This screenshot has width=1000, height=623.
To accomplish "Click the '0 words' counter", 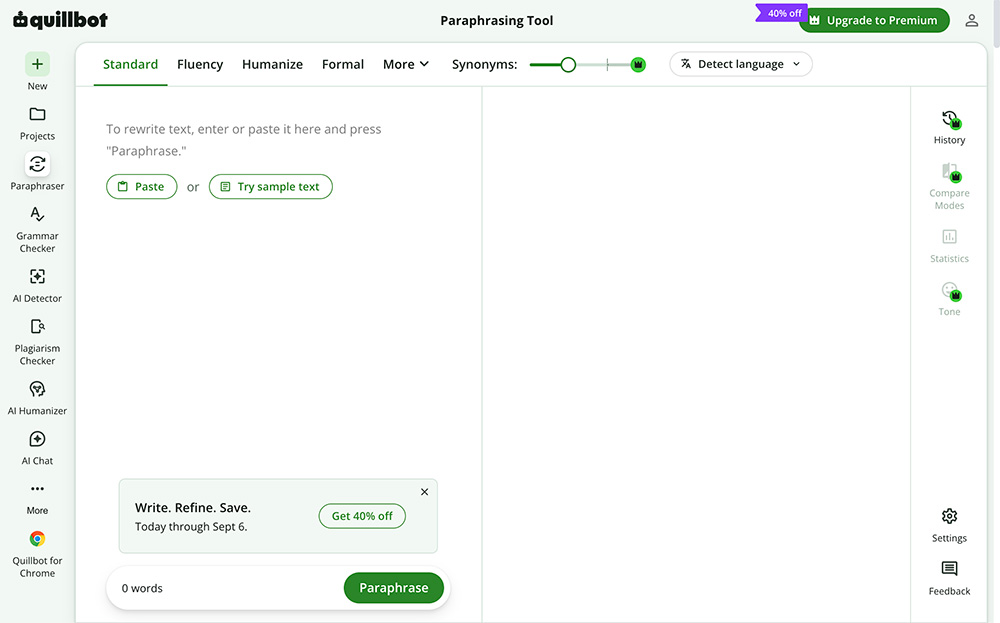I will coord(142,588).
